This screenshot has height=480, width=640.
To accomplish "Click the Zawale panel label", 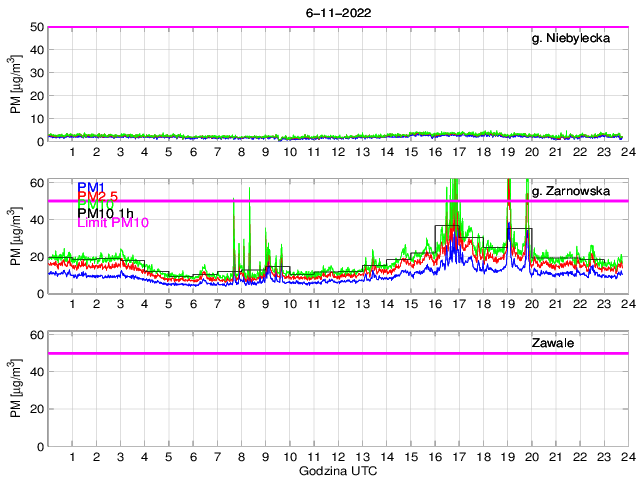I will (552, 343).
